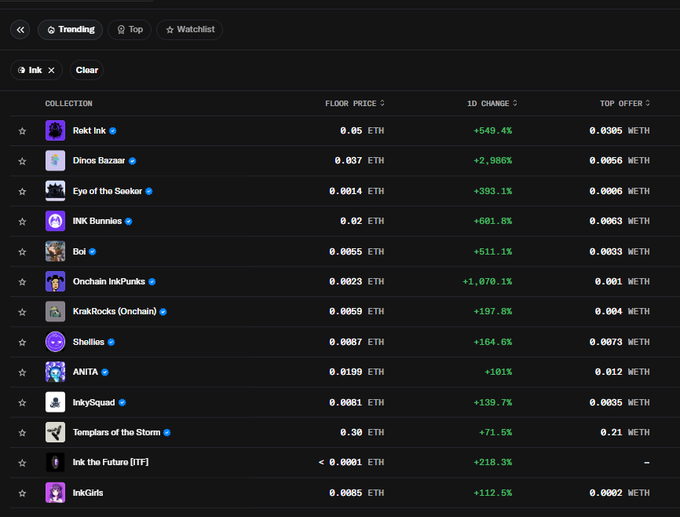Click the verified badge next to Onchain InkPunks
The image size is (680, 517).
(x=152, y=282)
